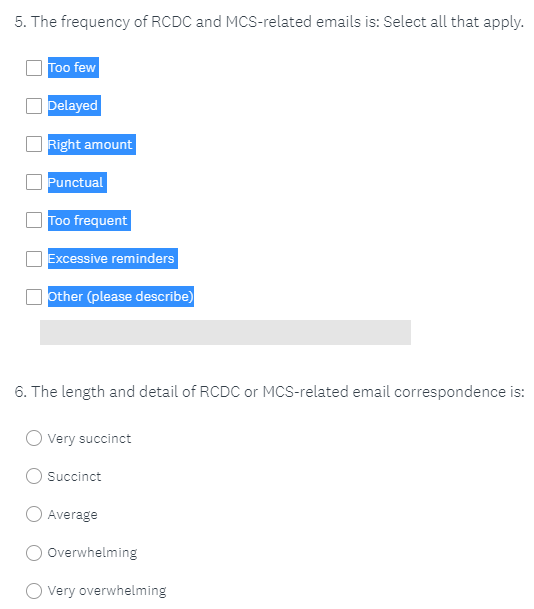Click the highlighted 'Delayed' label text
This screenshot has height=609, width=534.
pos(74,106)
